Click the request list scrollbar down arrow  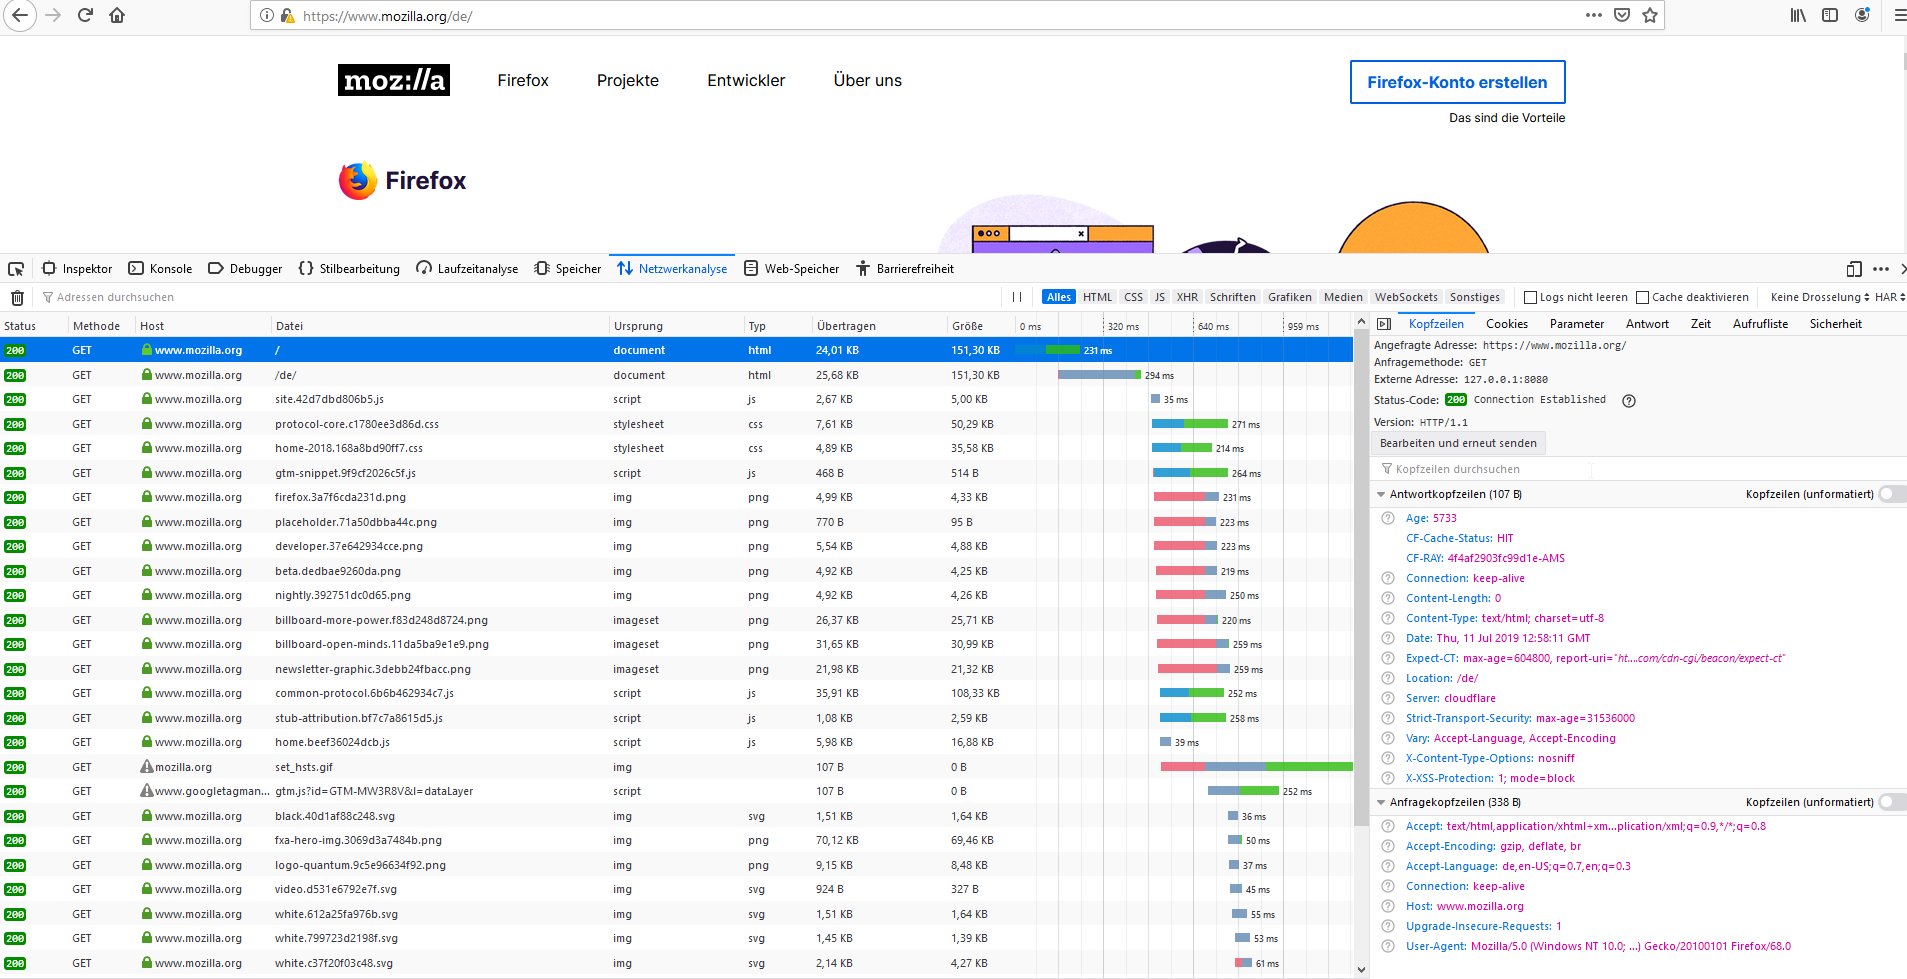pyautogui.click(x=1361, y=969)
